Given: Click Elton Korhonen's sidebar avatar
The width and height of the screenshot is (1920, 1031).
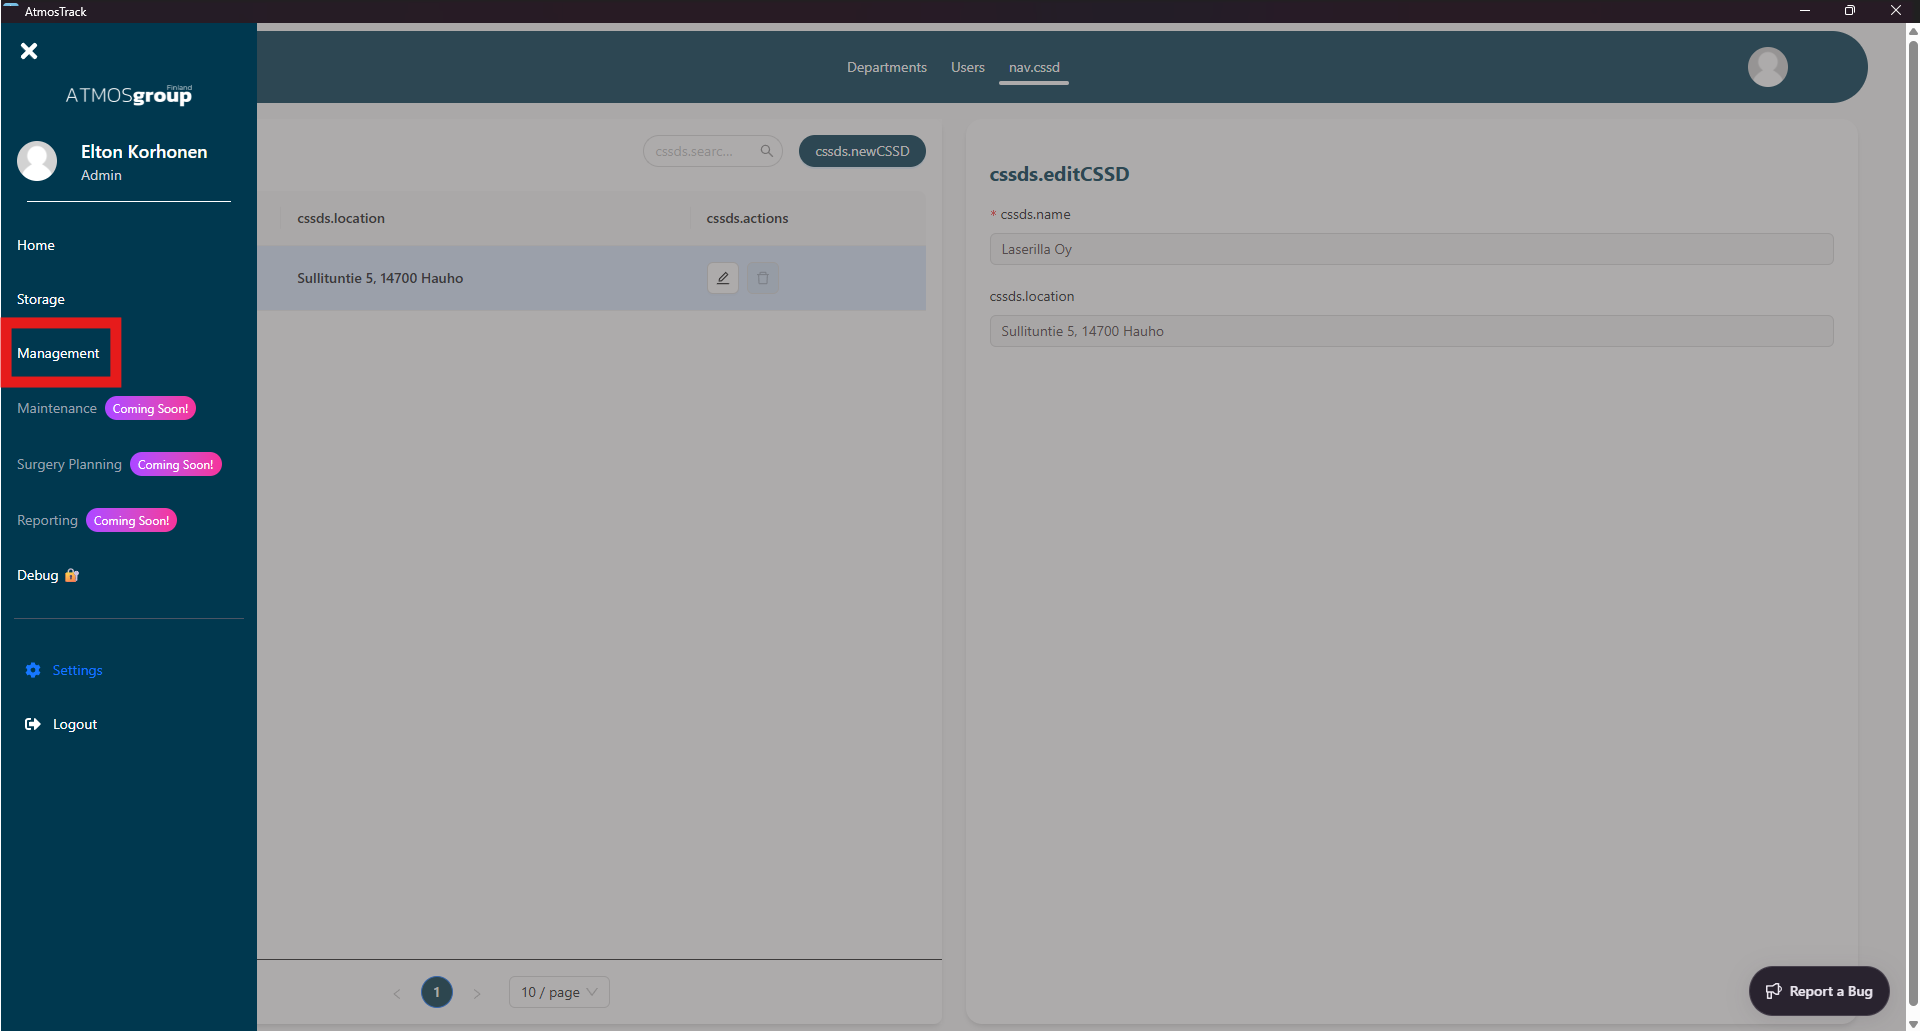Looking at the screenshot, I should (37, 161).
